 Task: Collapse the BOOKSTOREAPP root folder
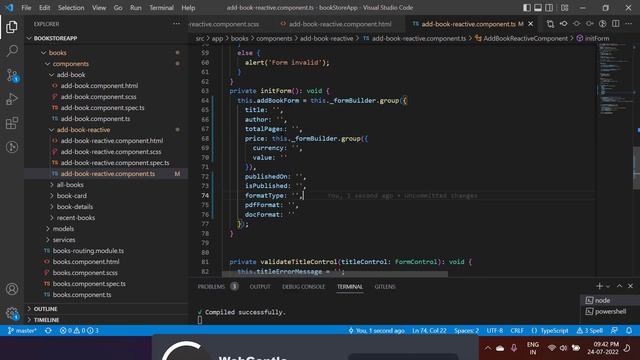pos(56,38)
